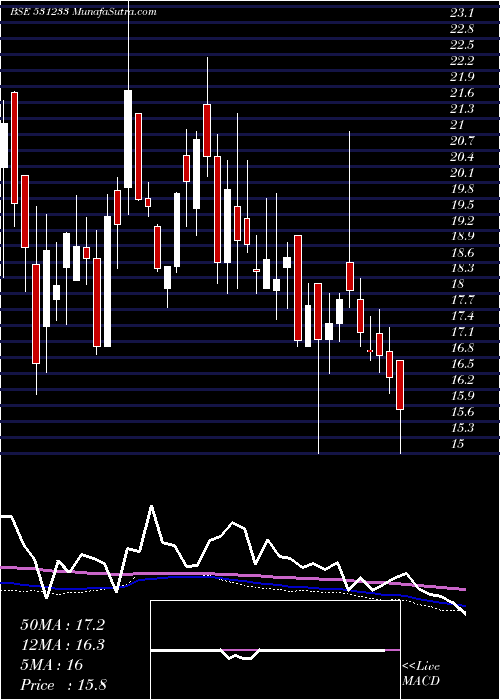Select the 21.6 price axis value
The image size is (500, 700).
(x=461, y=93)
